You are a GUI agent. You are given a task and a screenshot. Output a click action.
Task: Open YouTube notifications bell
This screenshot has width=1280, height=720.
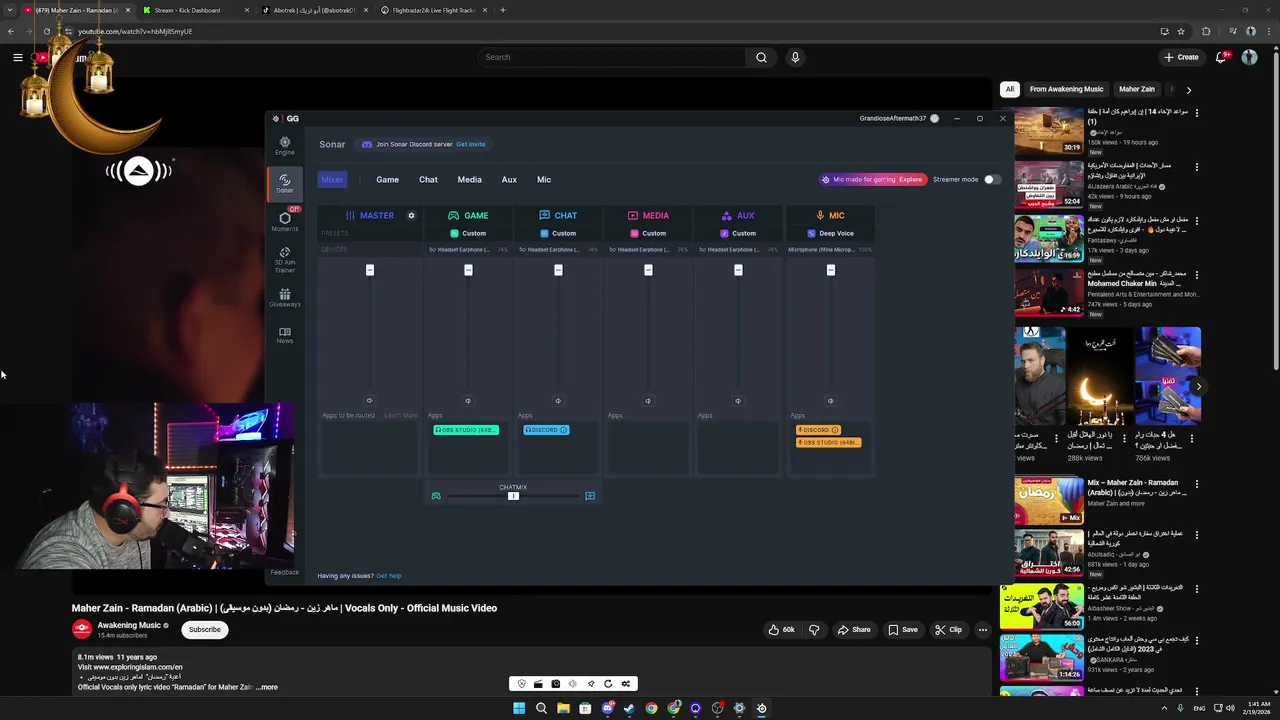click(1220, 57)
